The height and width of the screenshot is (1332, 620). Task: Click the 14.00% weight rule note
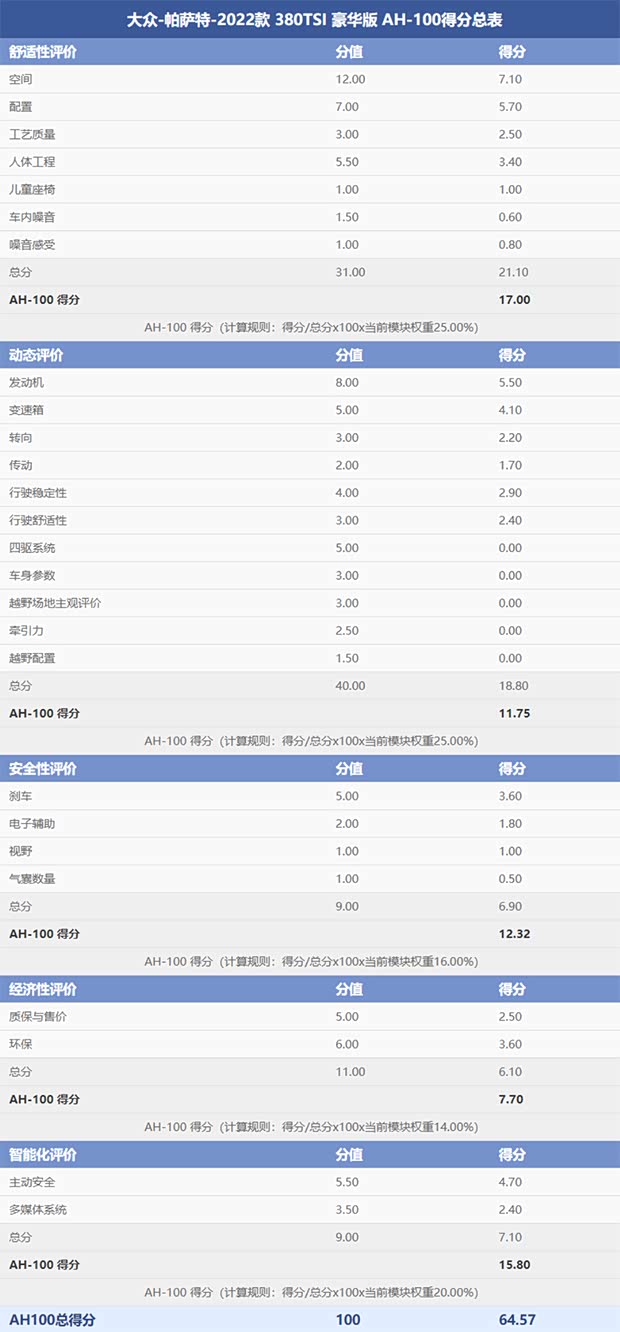(x=310, y=1127)
